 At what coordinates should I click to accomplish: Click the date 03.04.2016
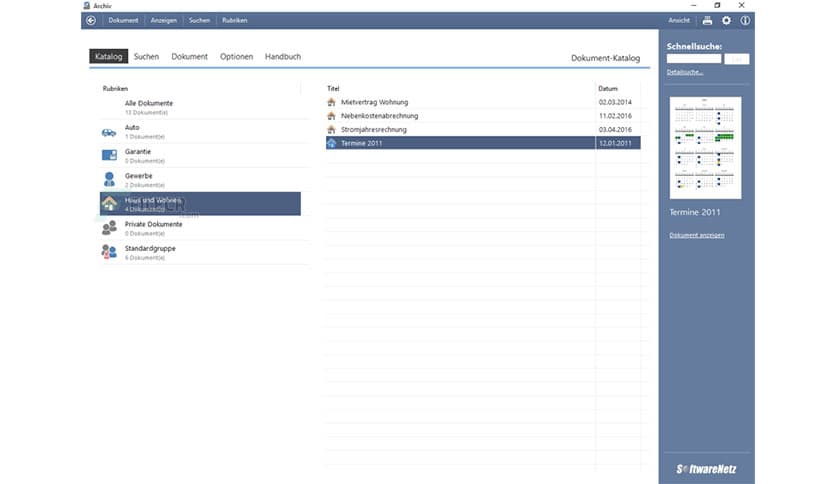615,130
